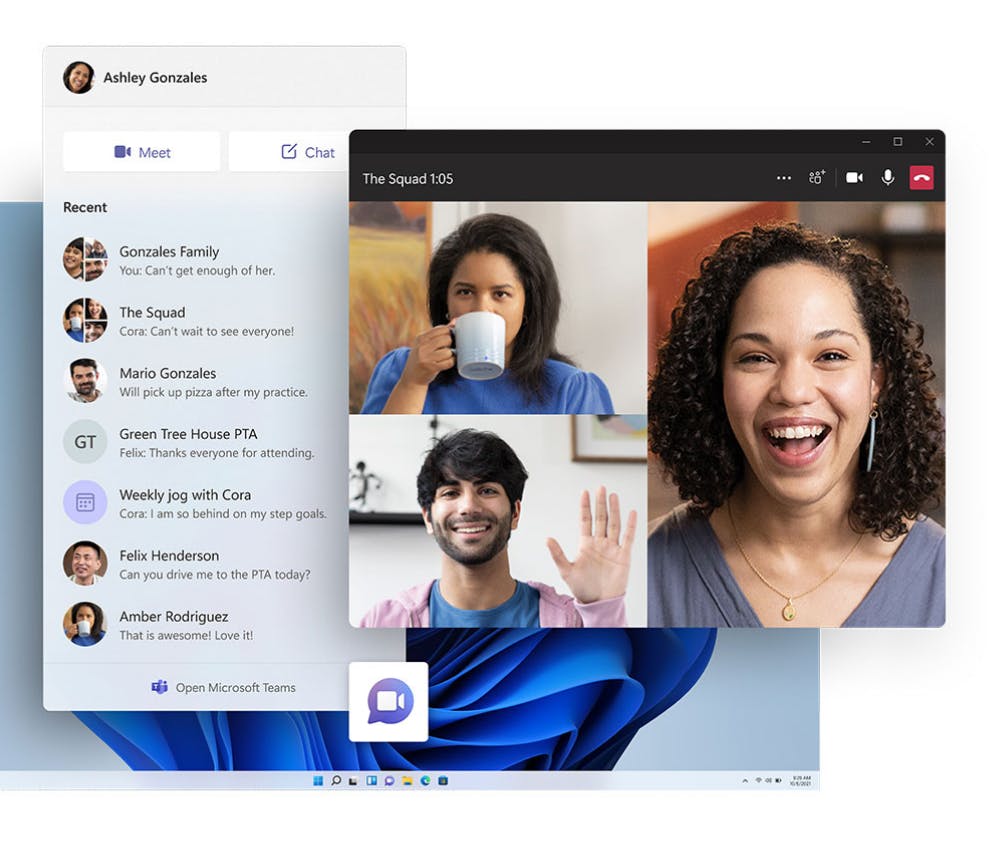Open Widgets from the taskbar
Viewport: 995px width, 845px height.
[372, 780]
